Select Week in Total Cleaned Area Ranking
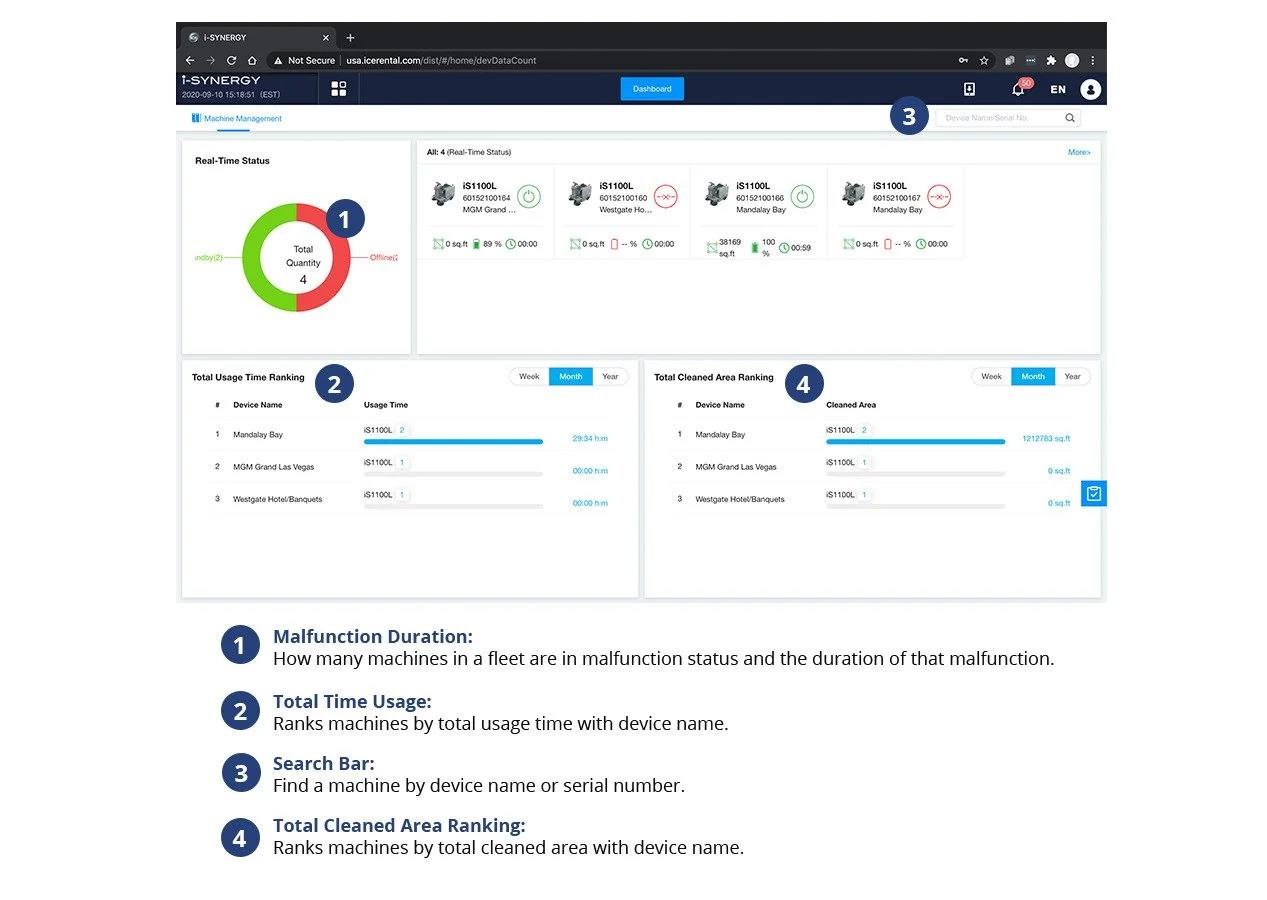 [991, 377]
